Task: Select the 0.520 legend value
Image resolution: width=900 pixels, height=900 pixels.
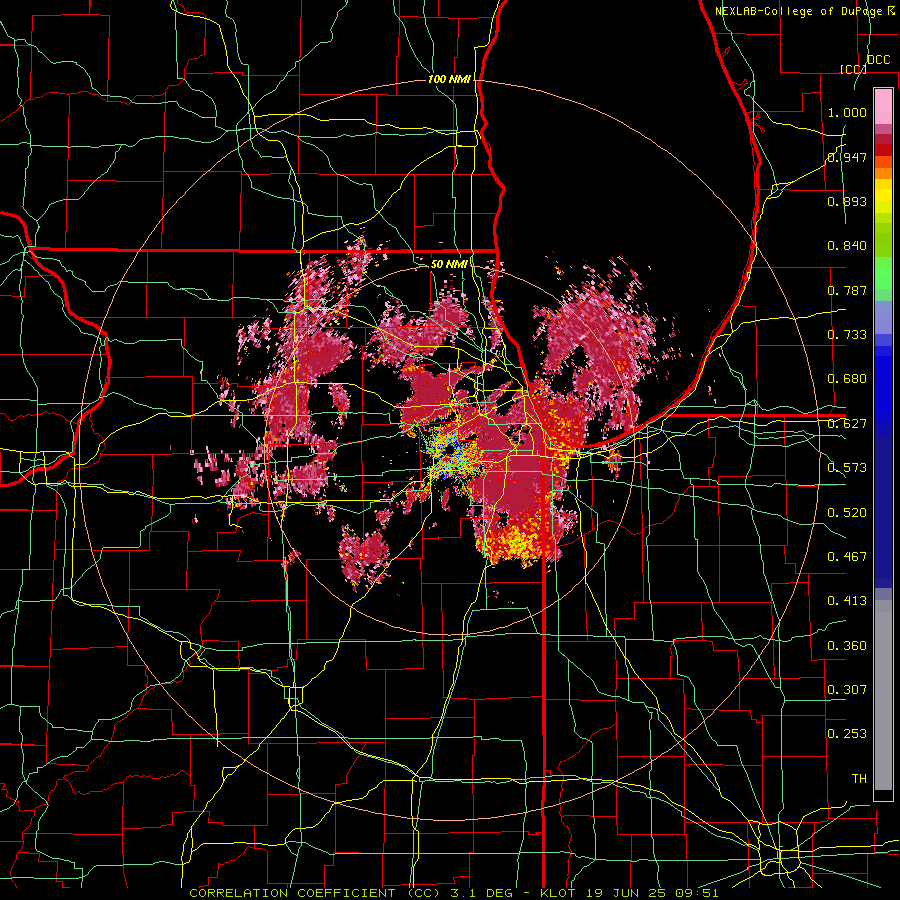Action: point(847,513)
